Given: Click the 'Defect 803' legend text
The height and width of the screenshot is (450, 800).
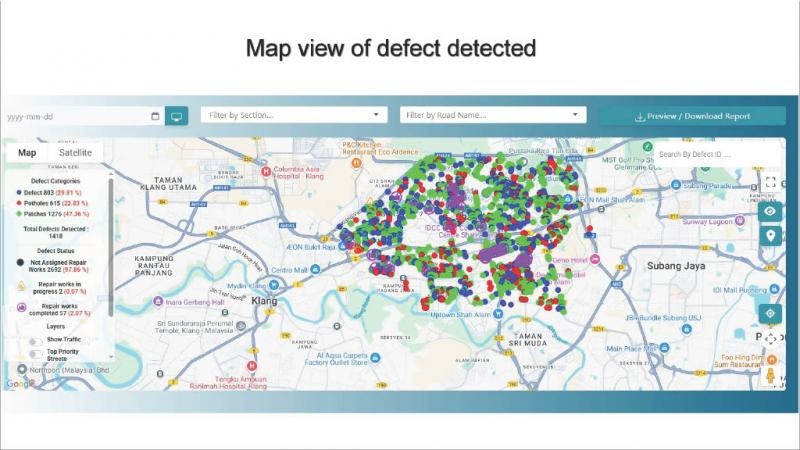Looking at the screenshot, I should pos(39,193).
